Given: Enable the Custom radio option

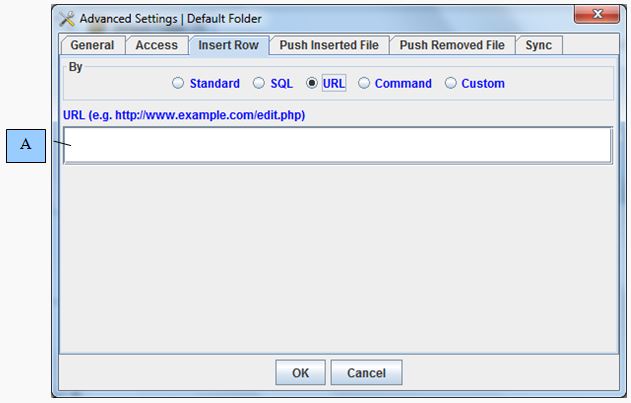Looking at the screenshot, I should pyautogui.click(x=451, y=84).
